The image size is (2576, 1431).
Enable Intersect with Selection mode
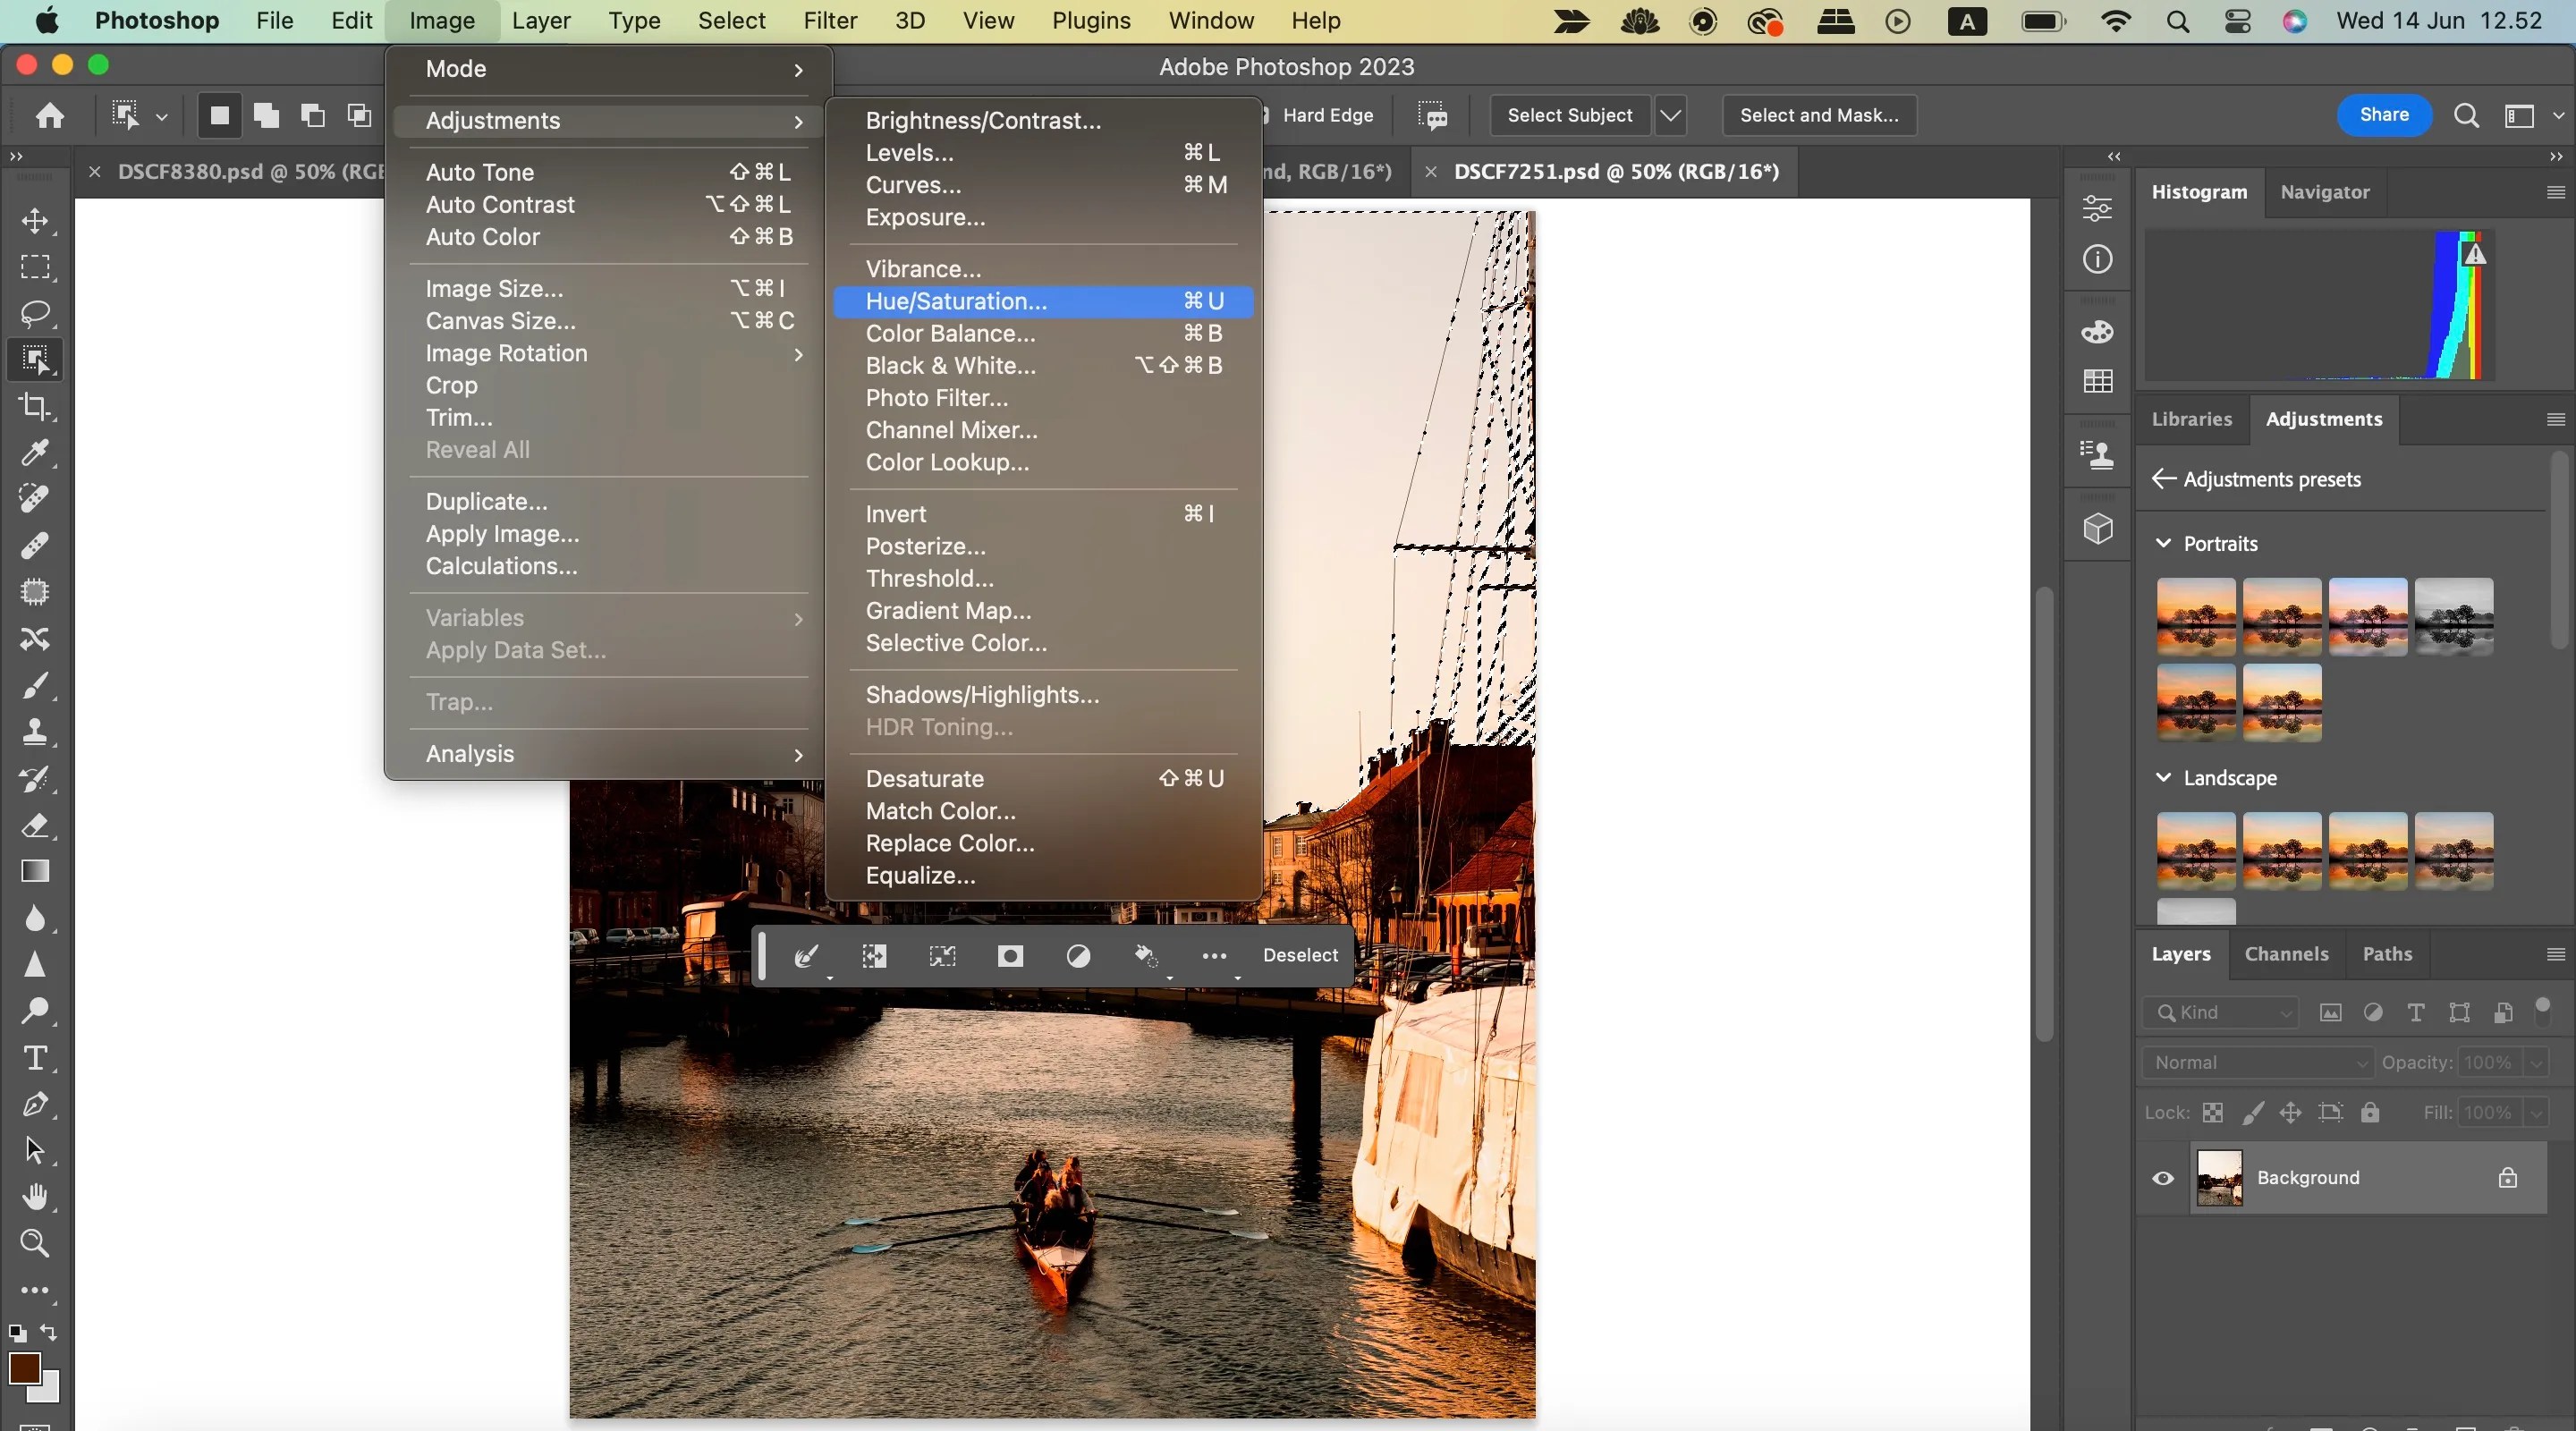359,116
